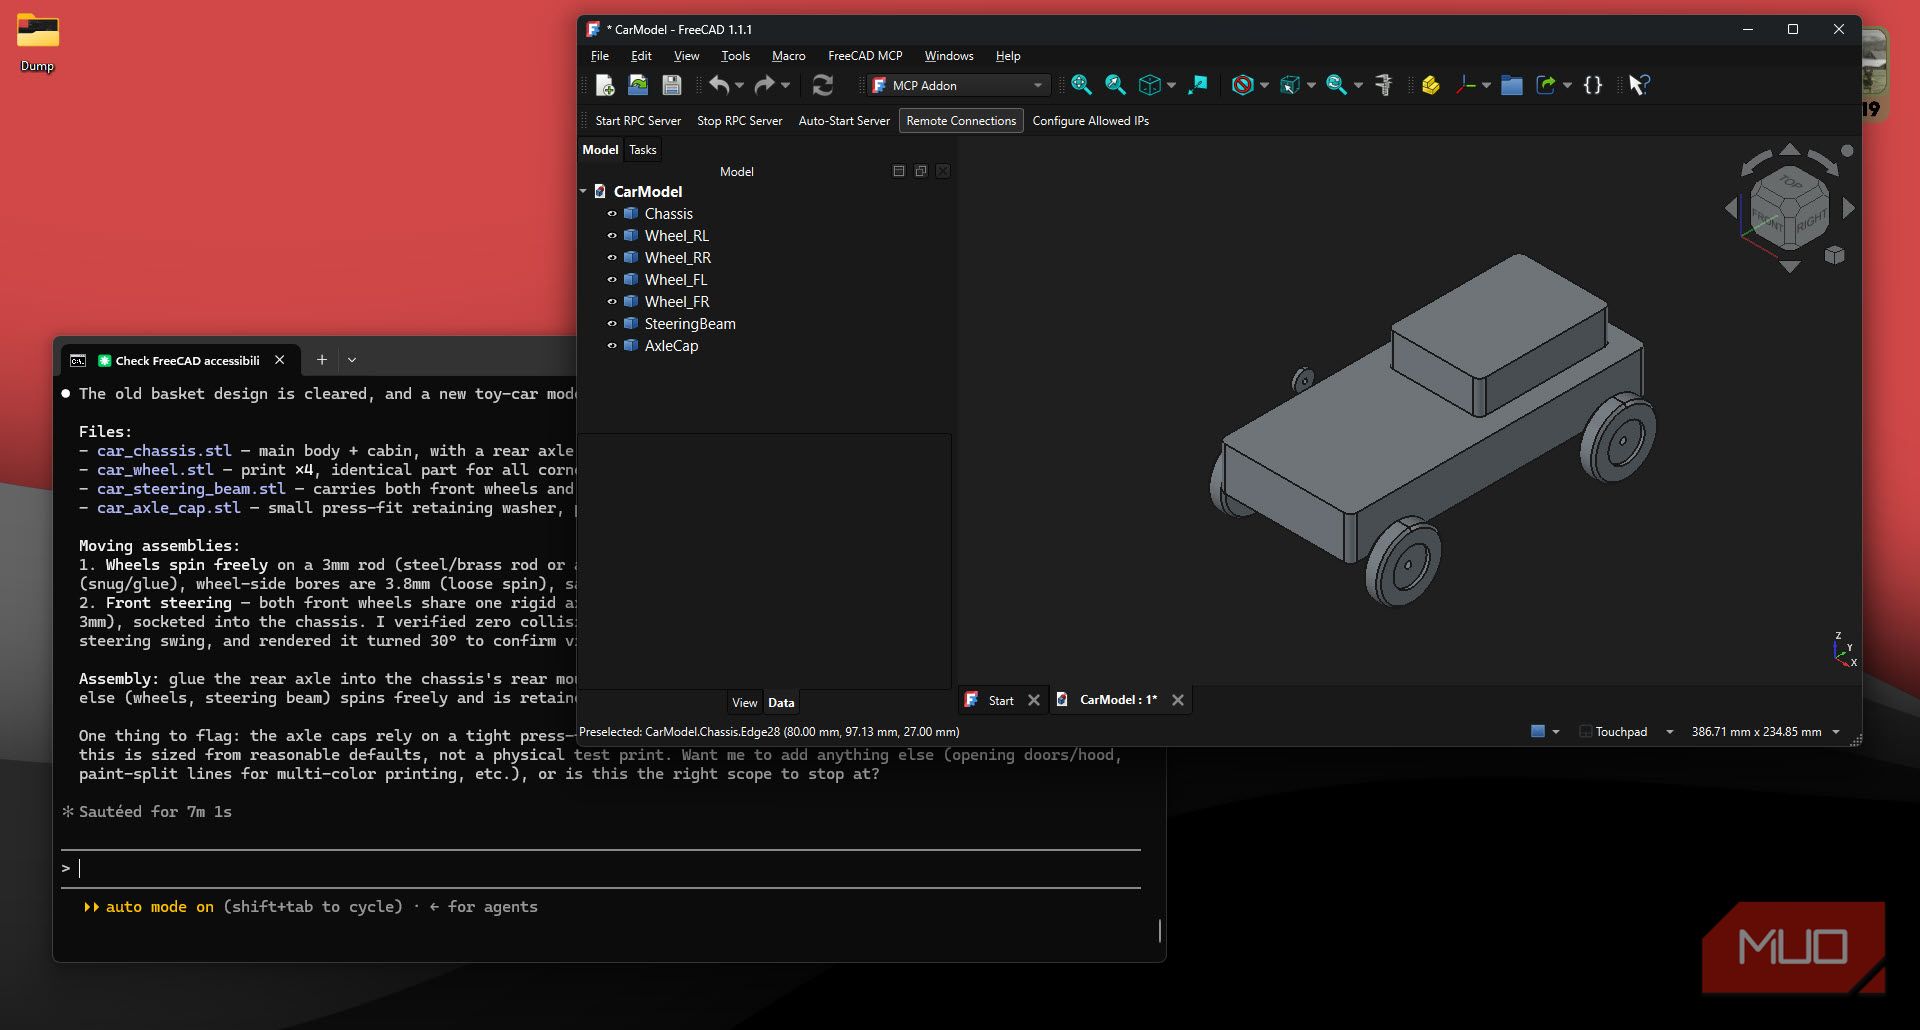Screen dimensions: 1920x1030
Task: Hide the Wheel_RR object
Action: pyautogui.click(x=612, y=258)
